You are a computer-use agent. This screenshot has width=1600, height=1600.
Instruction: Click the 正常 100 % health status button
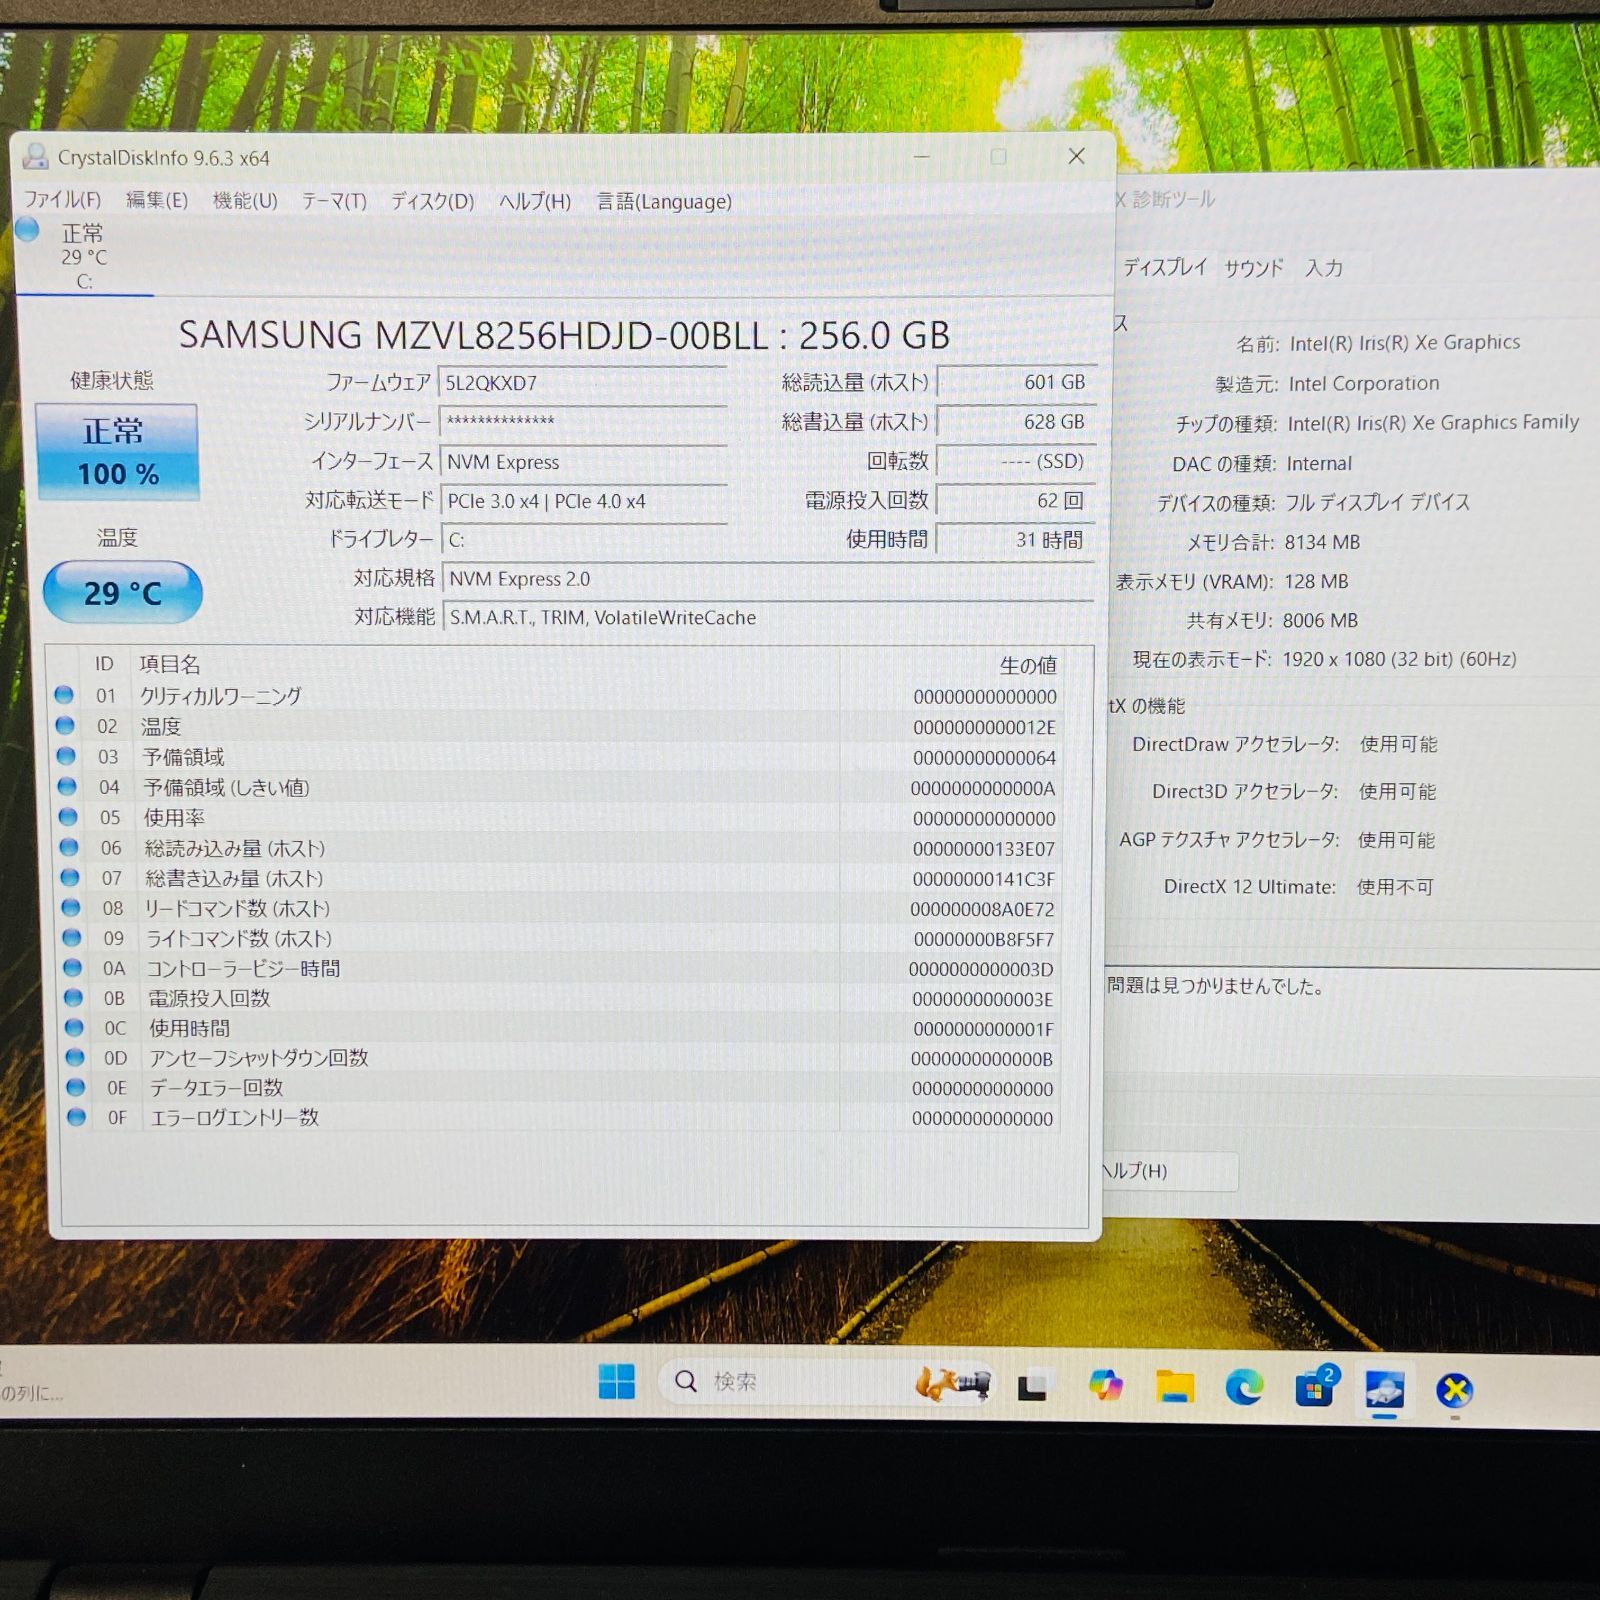(x=117, y=452)
